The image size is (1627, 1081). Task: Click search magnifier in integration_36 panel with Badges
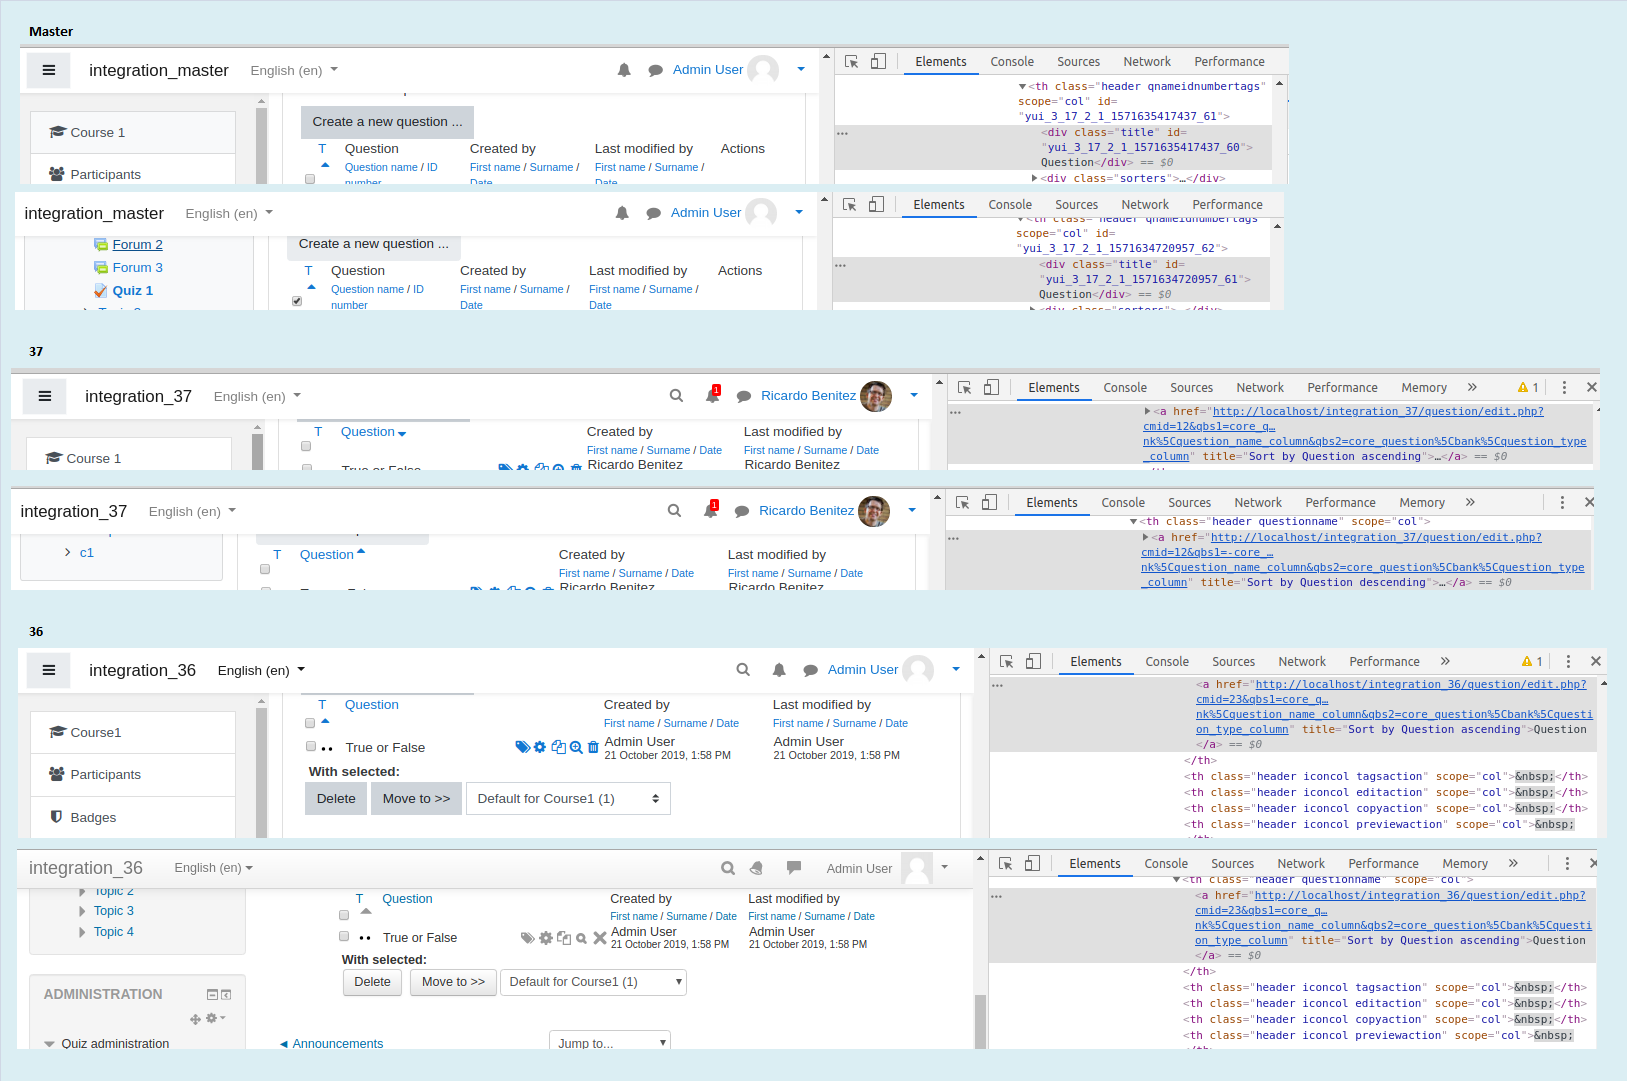(743, 670)
